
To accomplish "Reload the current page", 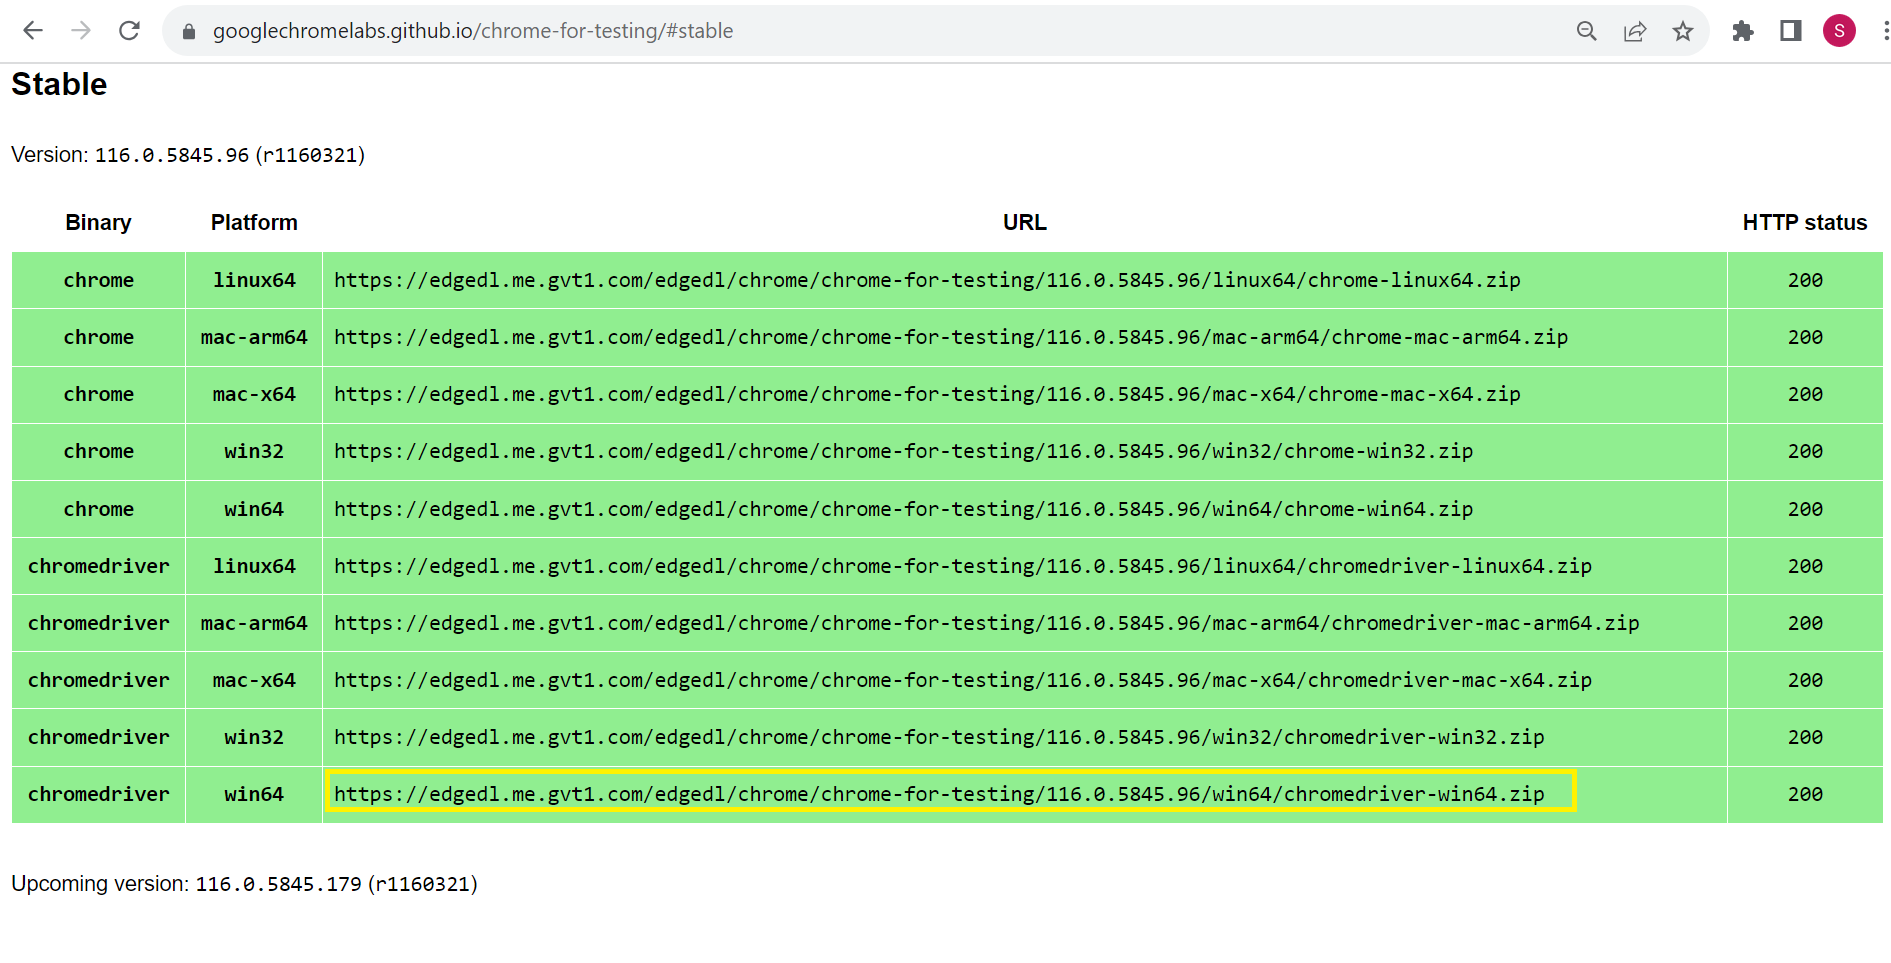I will click(x=129, y=31).
